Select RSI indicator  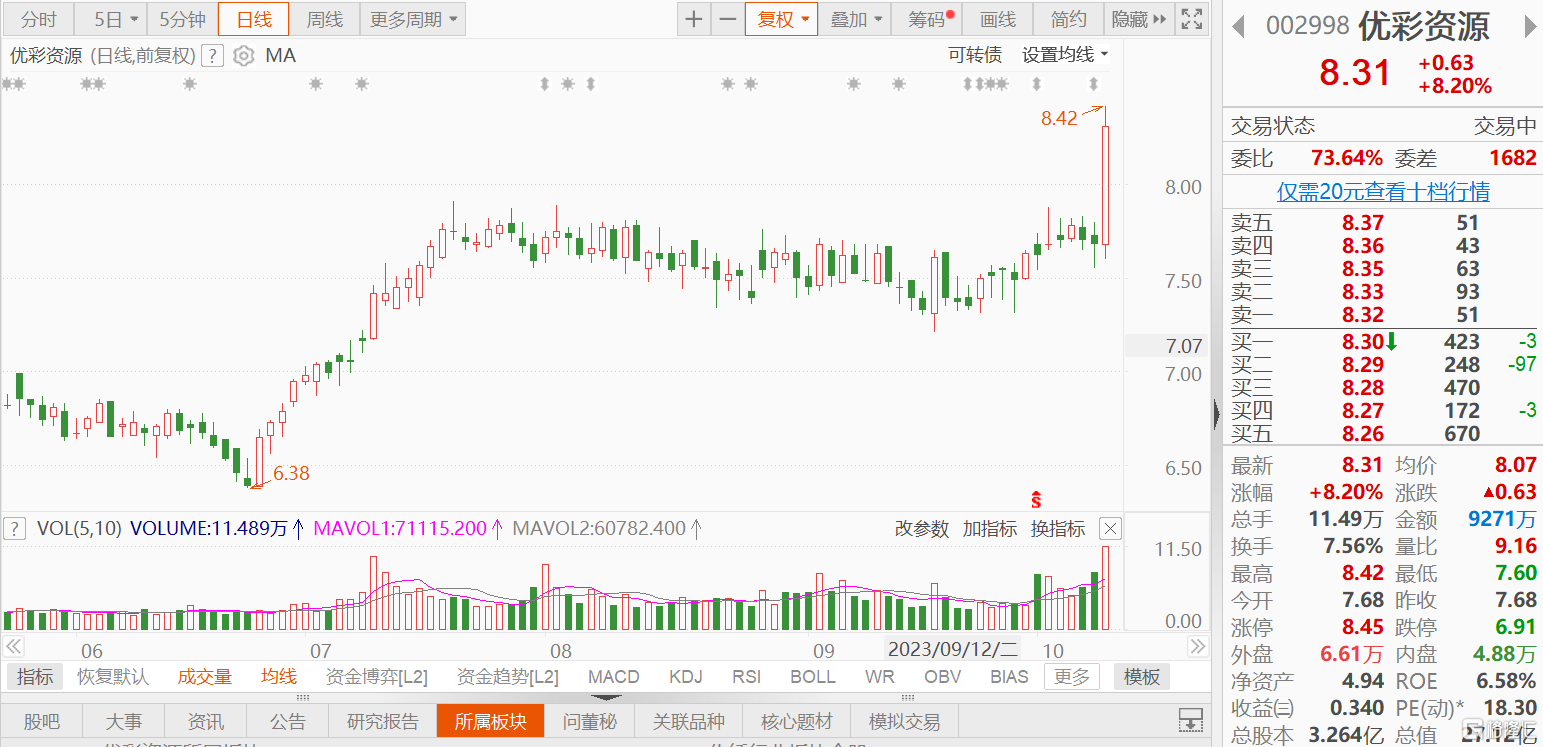(x=746, y=677)
